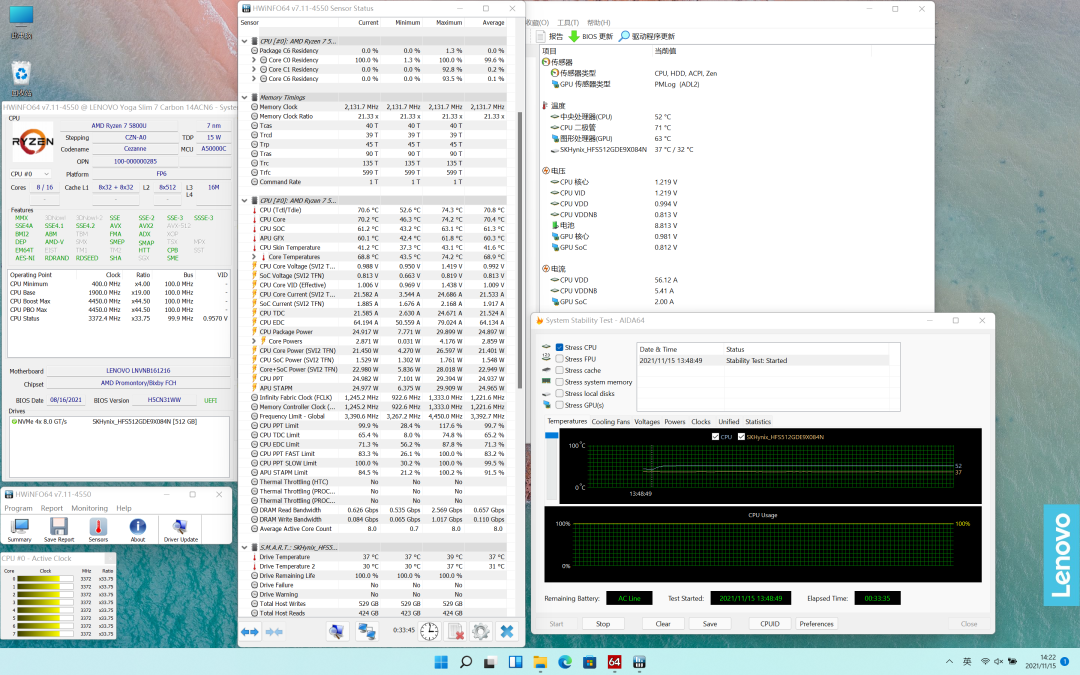Screen dimensions: 1080x675
Task: Open Microsoft Store from taskbar
Action: [590, 662]
